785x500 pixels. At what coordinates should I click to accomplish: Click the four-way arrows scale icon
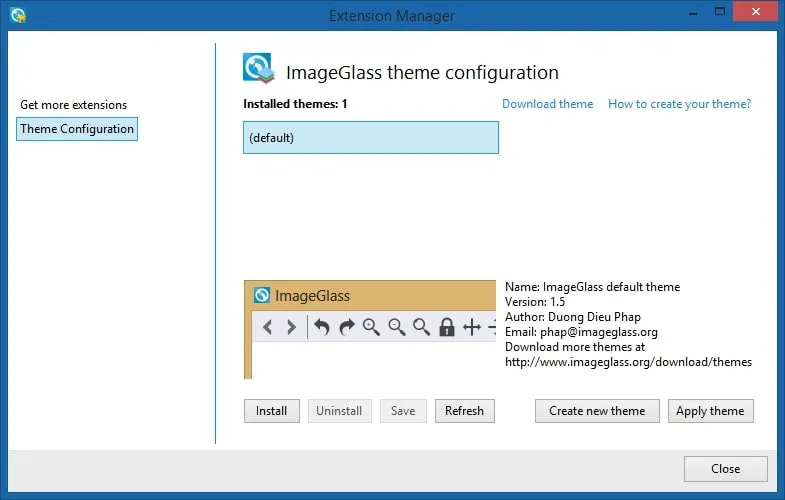tap(472, 327)
